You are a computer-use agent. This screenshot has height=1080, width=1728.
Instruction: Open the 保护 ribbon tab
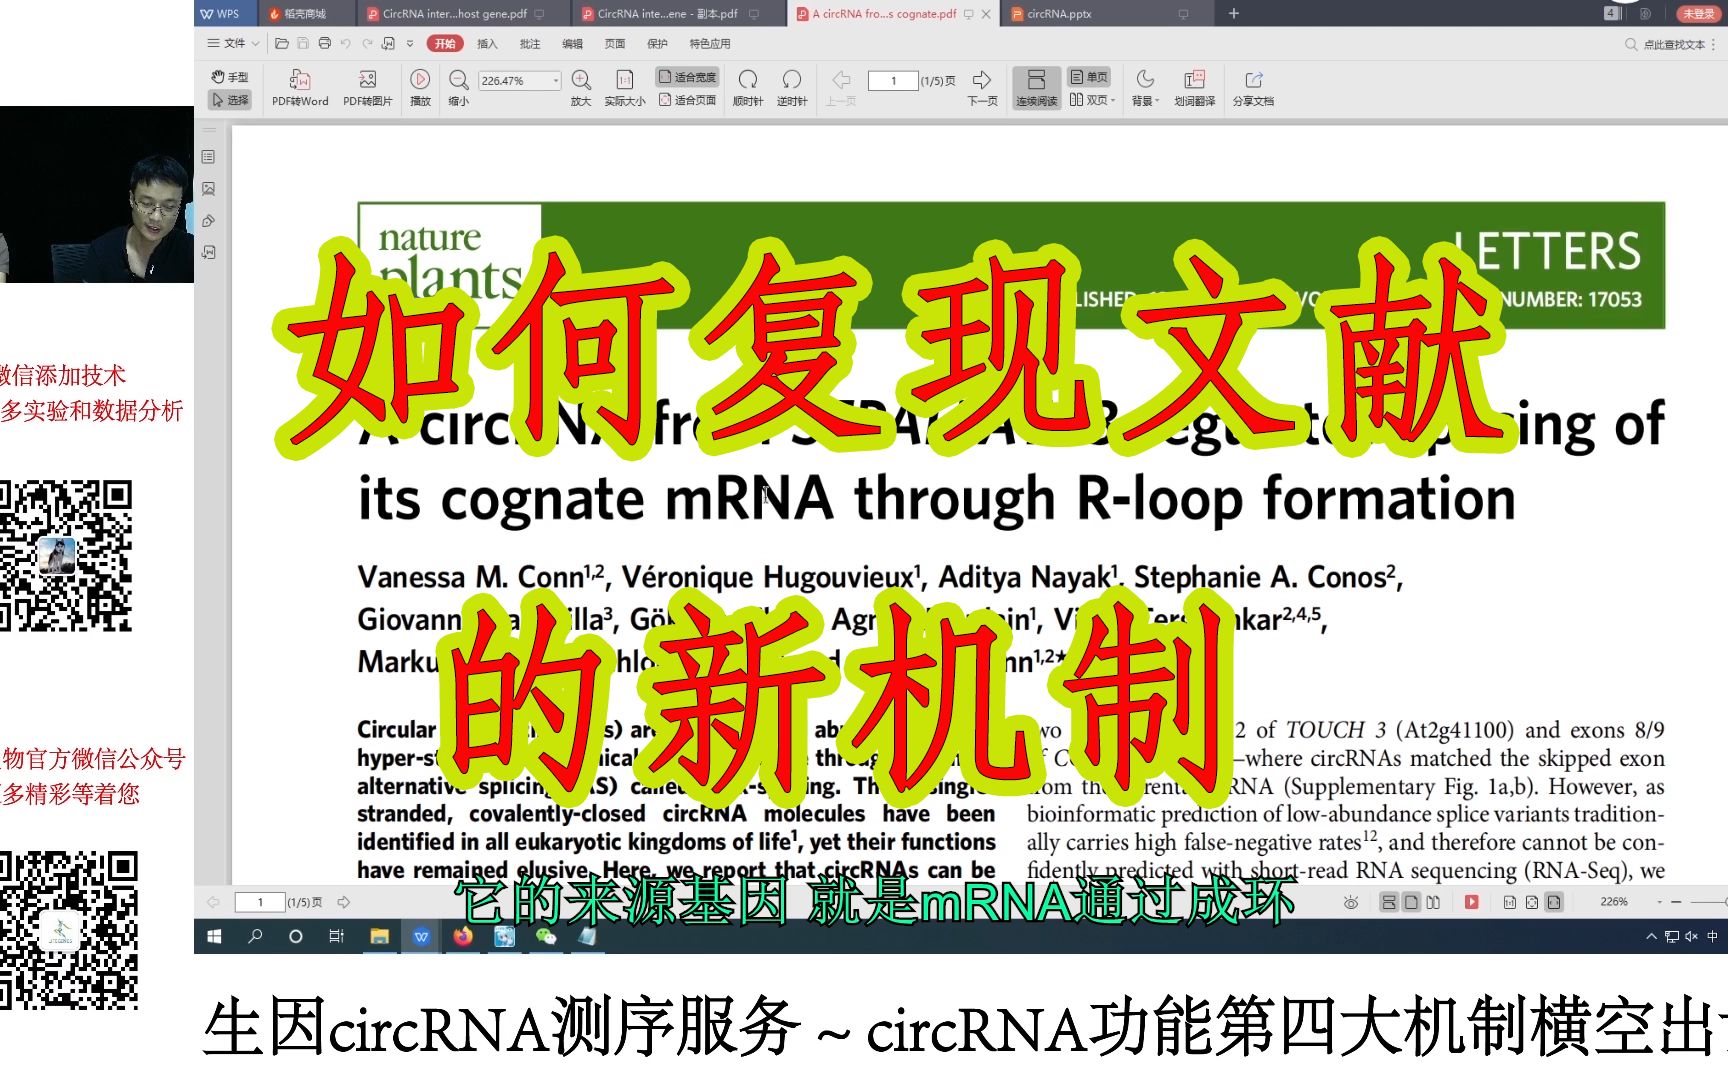[x=657, y=43]
